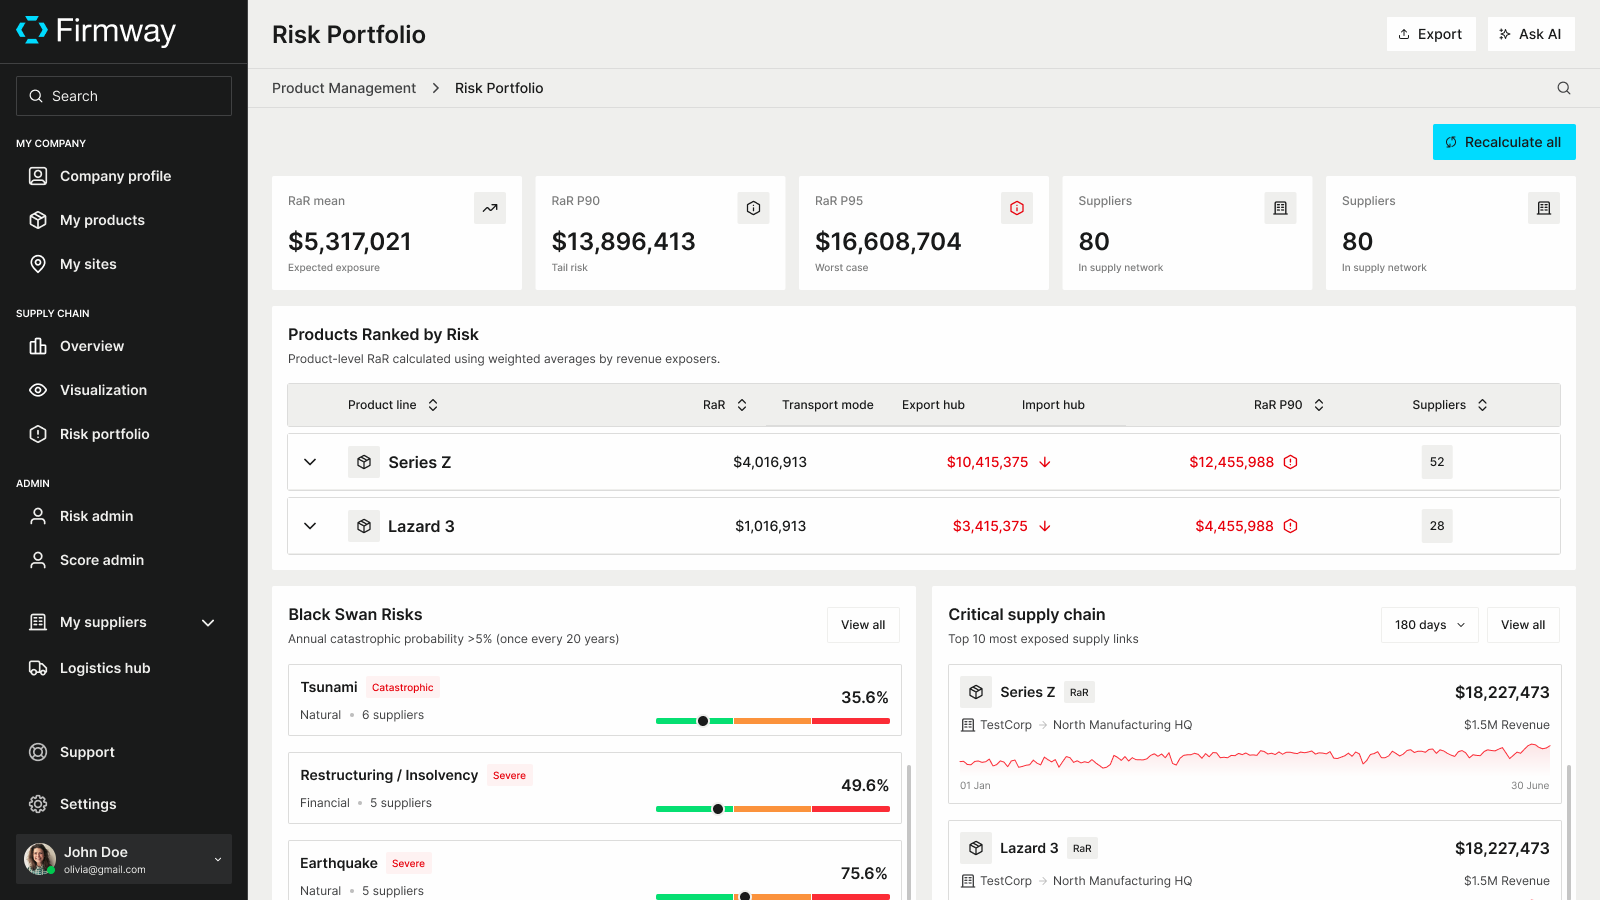Screen dimensions: 1600x900
Task: Click the search magnifier icon in breadcrumb bar
Action: tap(1564, 88)
